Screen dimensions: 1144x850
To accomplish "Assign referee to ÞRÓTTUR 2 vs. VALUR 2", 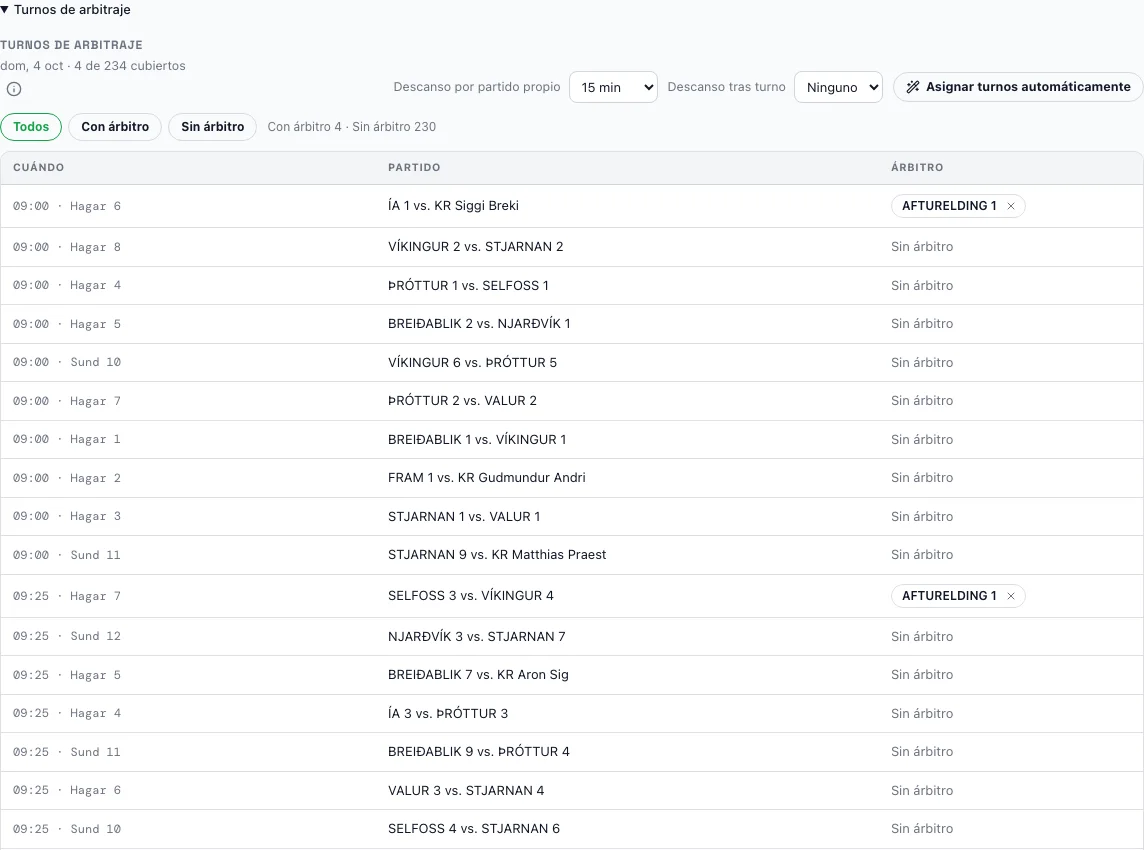I will 922,401.
